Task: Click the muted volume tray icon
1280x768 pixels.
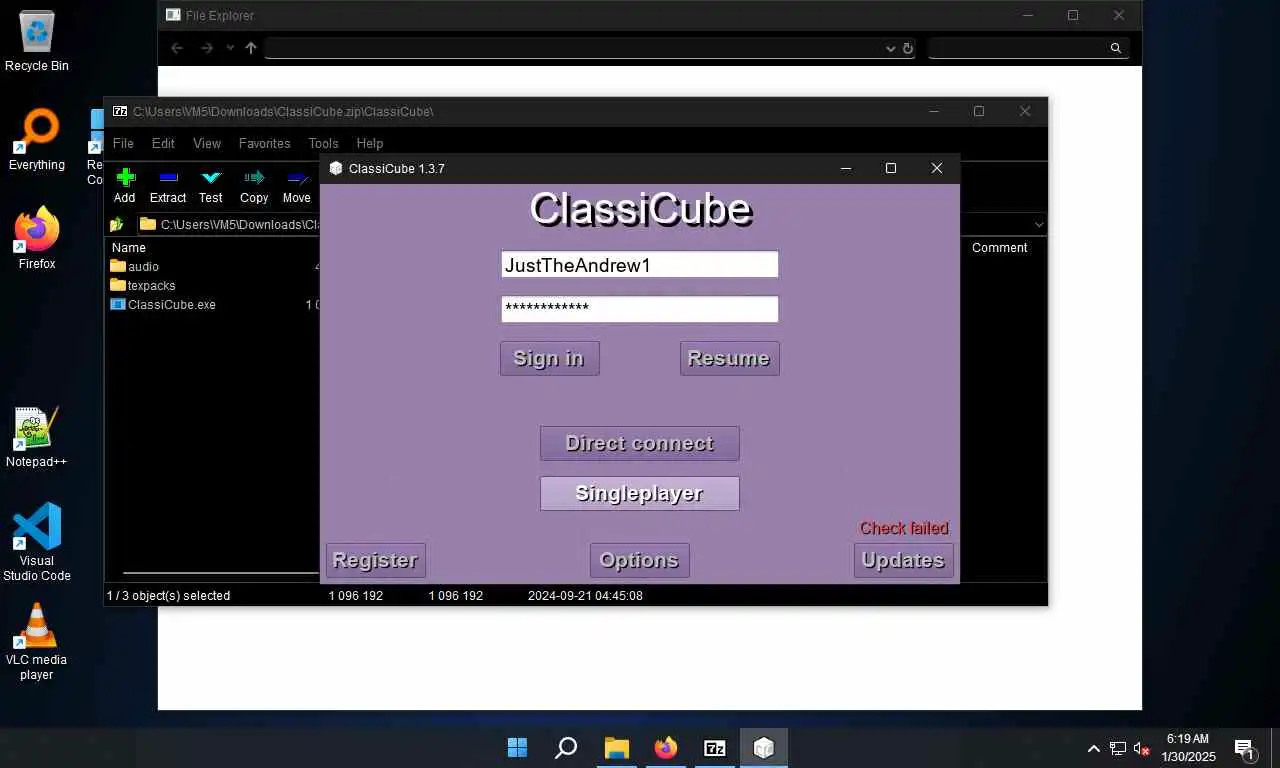Action: [x=1142, y=749]
